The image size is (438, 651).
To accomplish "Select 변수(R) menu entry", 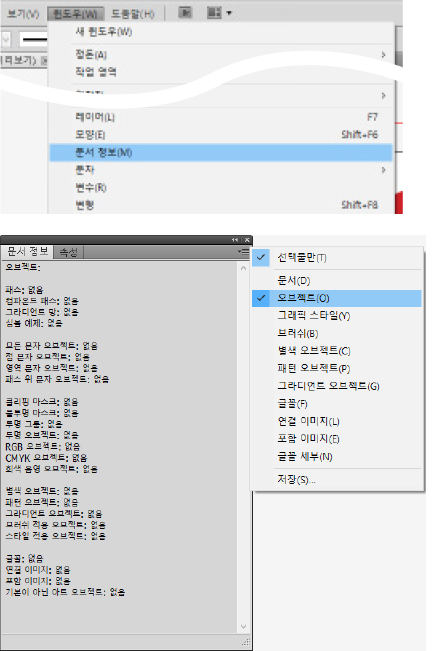I will coord(220,188).
